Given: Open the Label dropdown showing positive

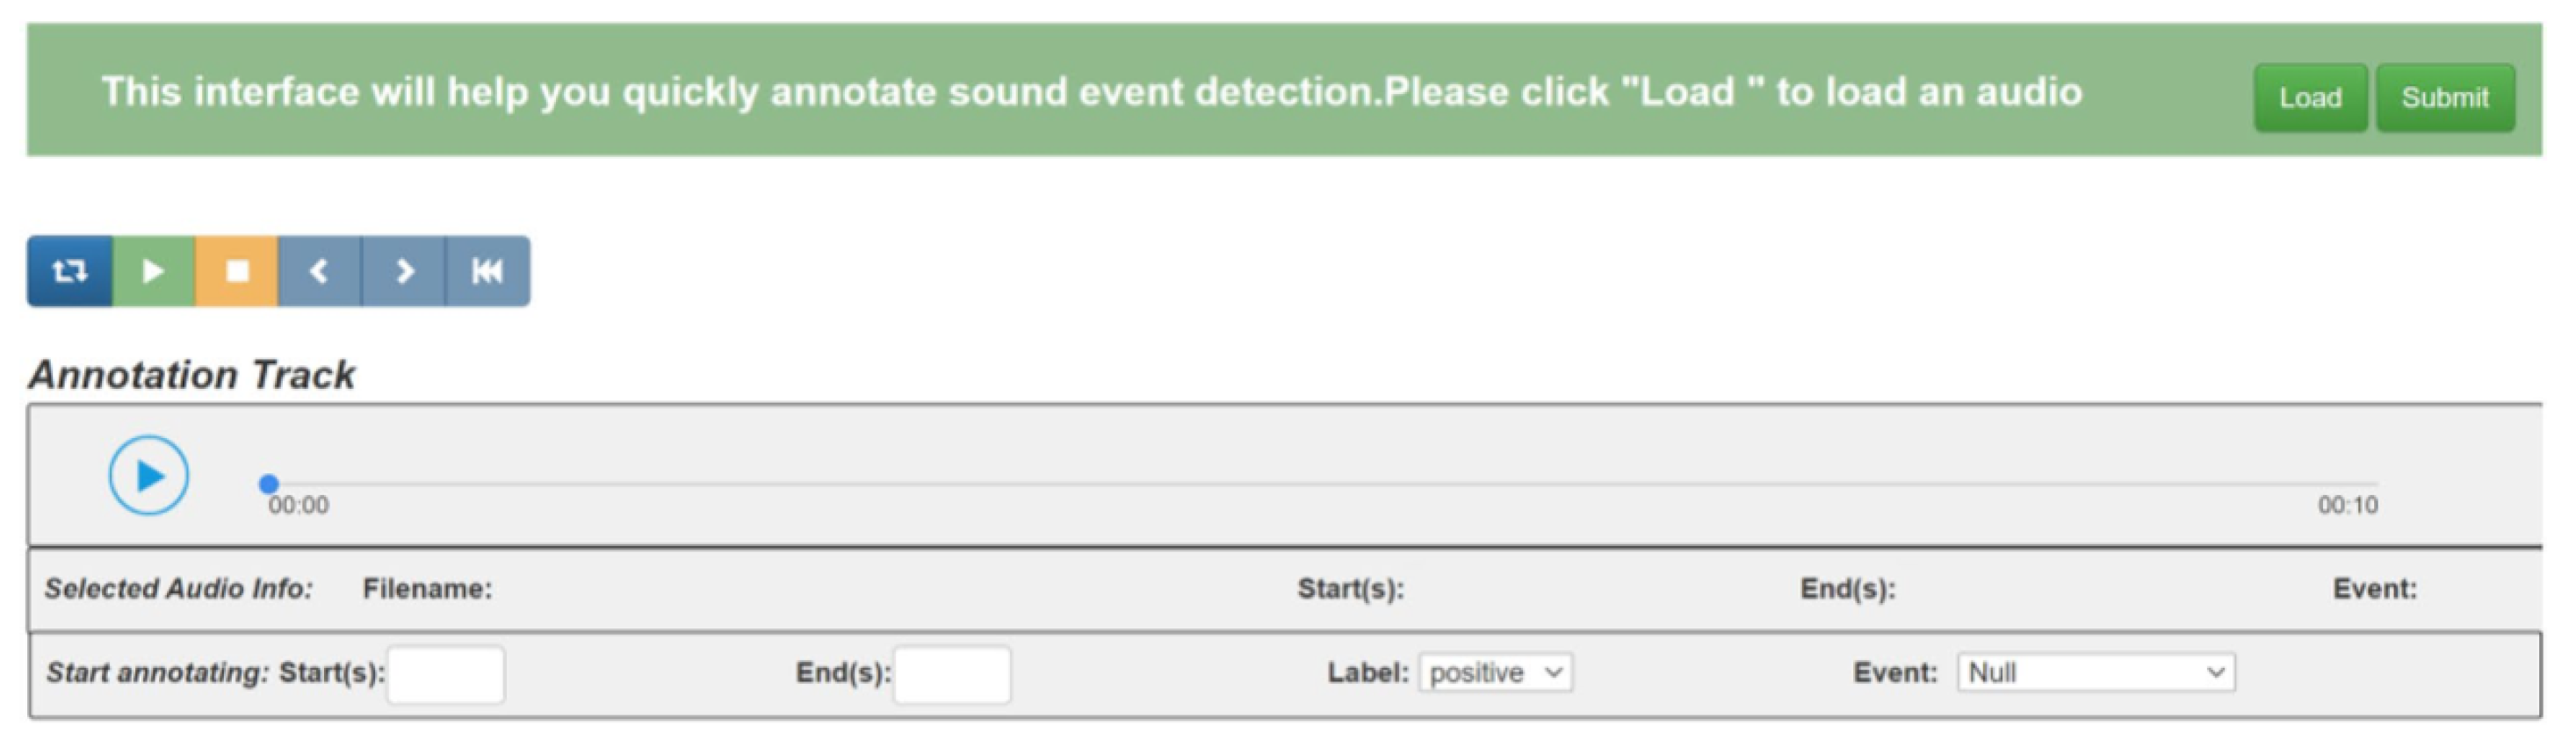Looking at the screenshot, I should [1495, 673].
